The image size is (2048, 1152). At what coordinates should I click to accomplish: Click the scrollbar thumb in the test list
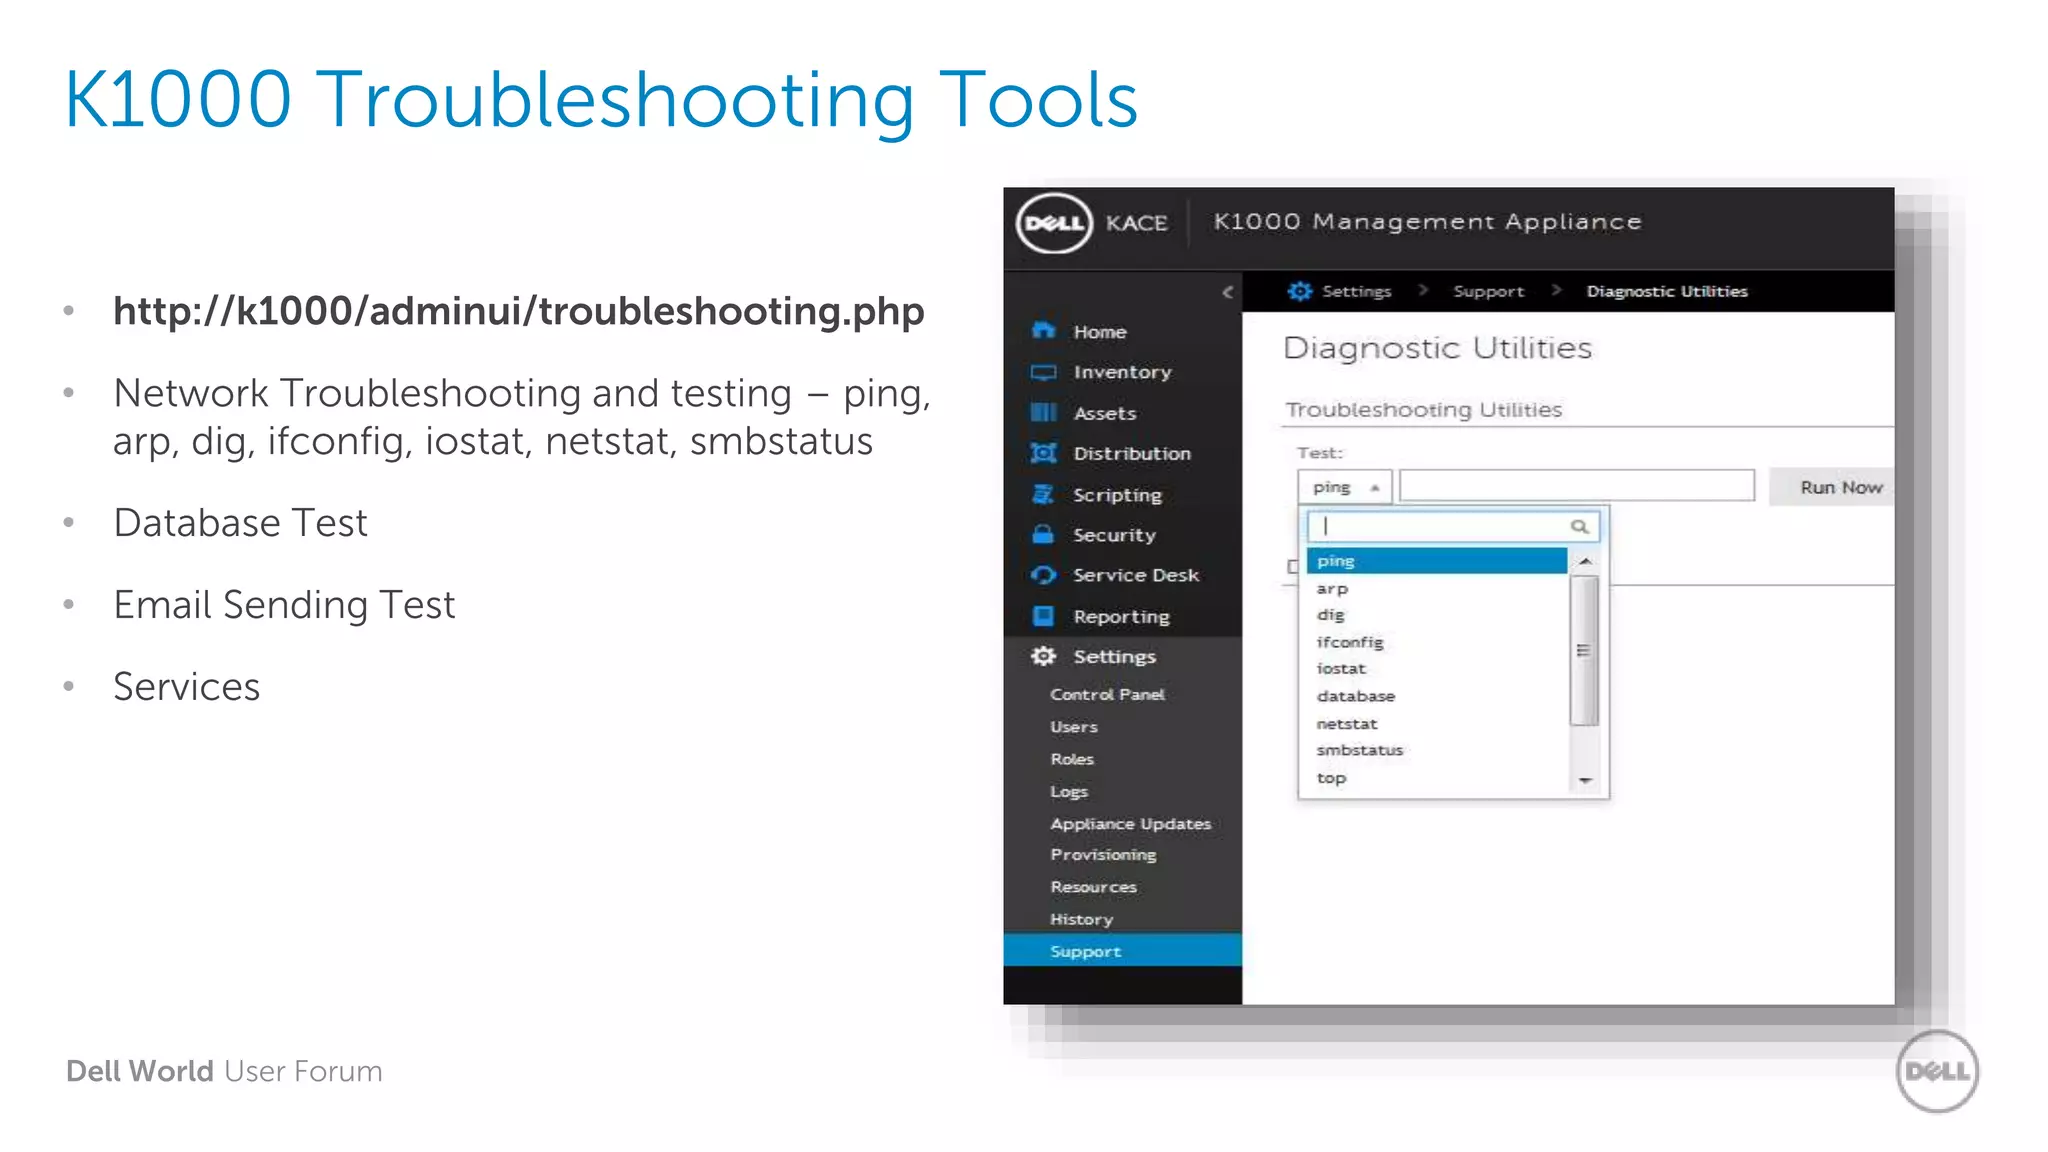point(1584,651)
